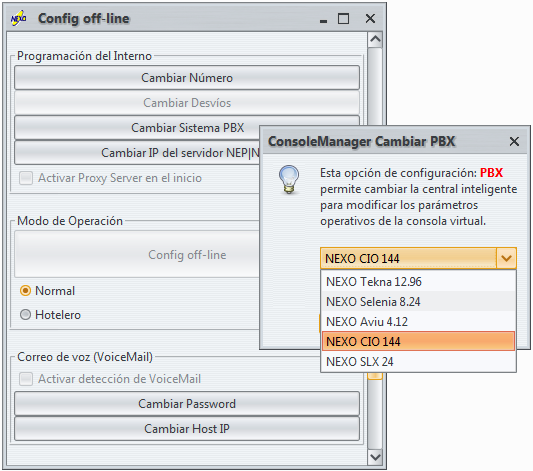Minimize the Config off-line window

click(x=323, y=20)
